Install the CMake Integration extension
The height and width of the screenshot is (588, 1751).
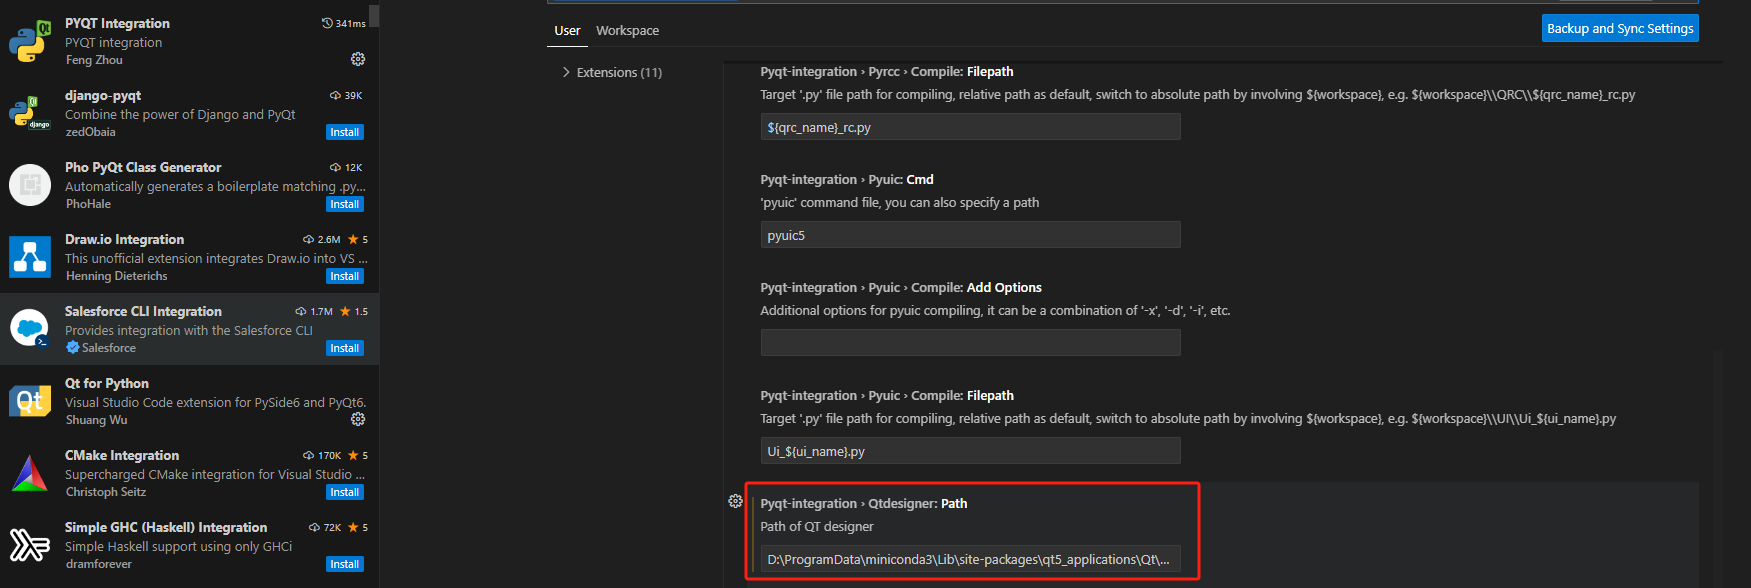(x=345, y=492)
